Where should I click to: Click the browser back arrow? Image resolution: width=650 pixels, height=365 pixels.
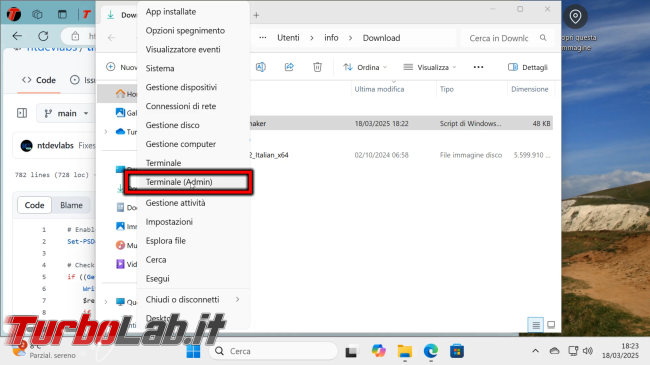click(x=17, y=36)
